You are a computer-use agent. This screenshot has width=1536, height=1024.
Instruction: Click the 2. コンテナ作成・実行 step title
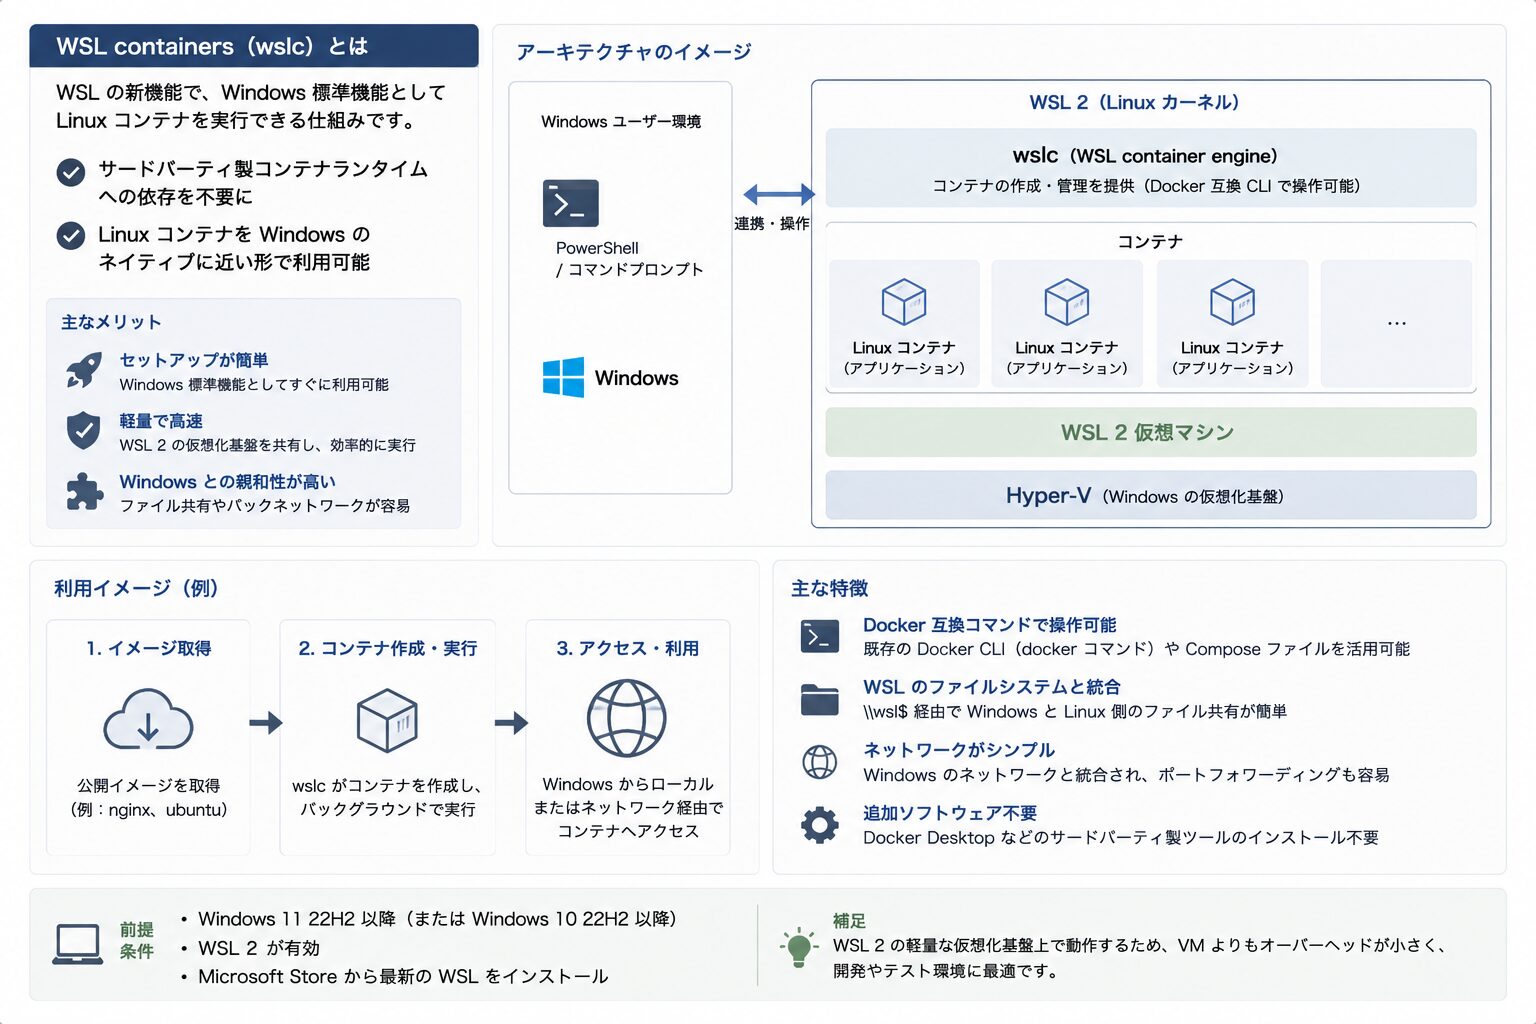[x=388, y=648]
